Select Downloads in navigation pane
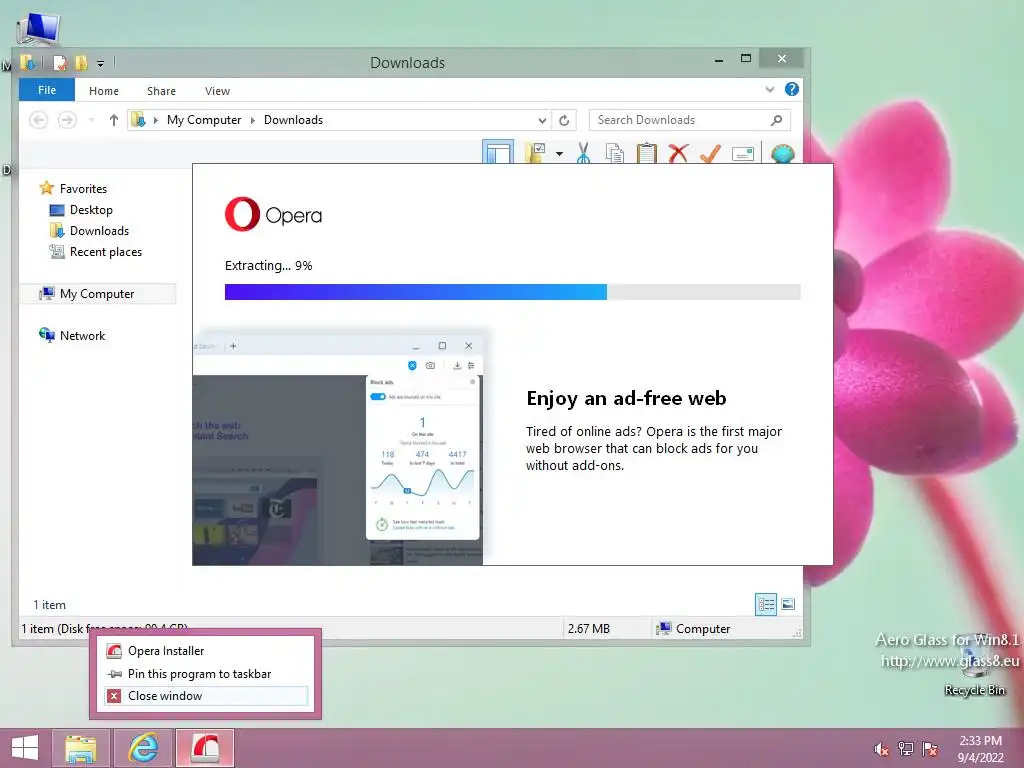 coord(99,231)
